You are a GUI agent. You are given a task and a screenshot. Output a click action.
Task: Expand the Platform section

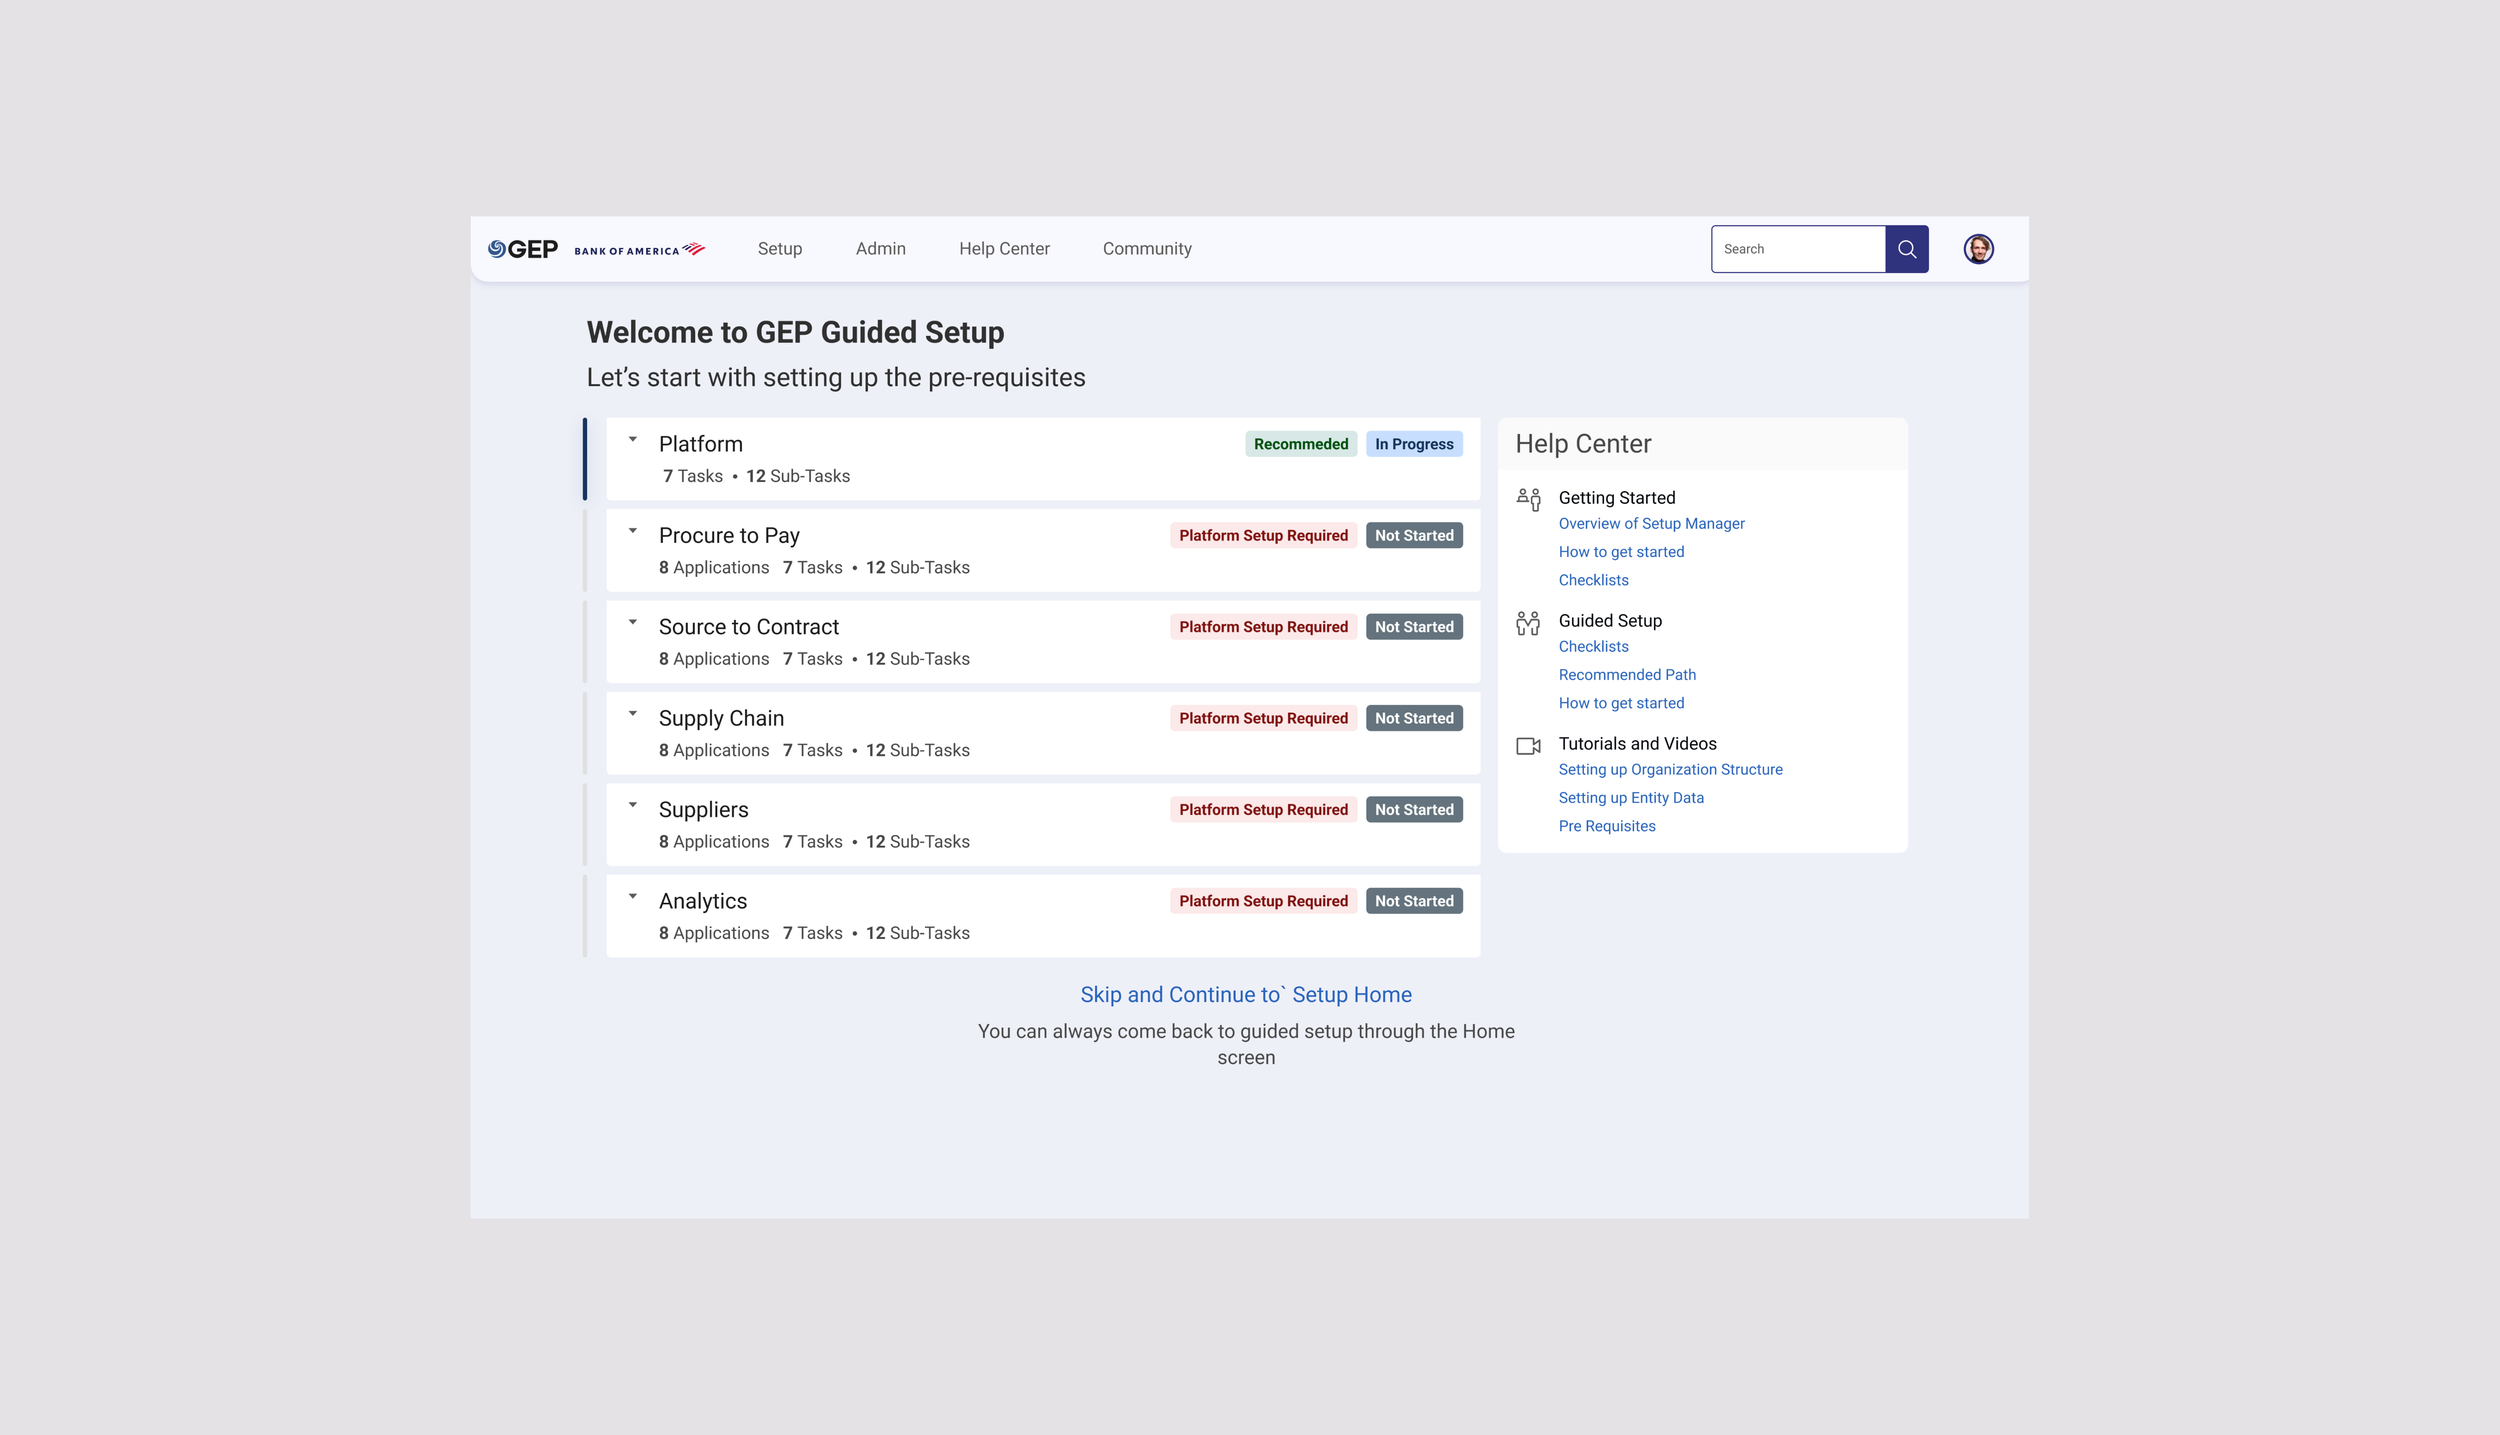[x=633, y=439]
